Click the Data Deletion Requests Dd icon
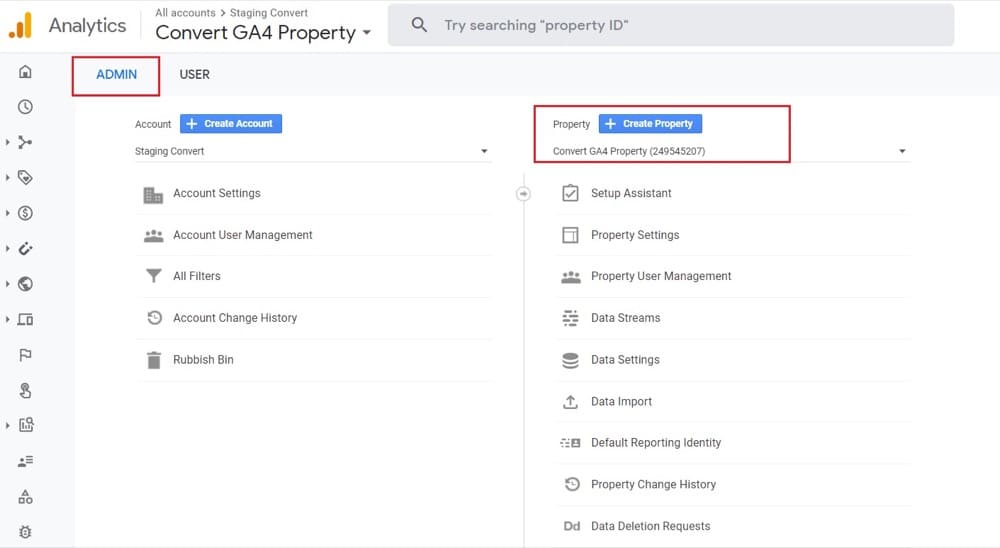This screenshot has height=548, width=1000. pyautogui.click(x=571, y=526)
